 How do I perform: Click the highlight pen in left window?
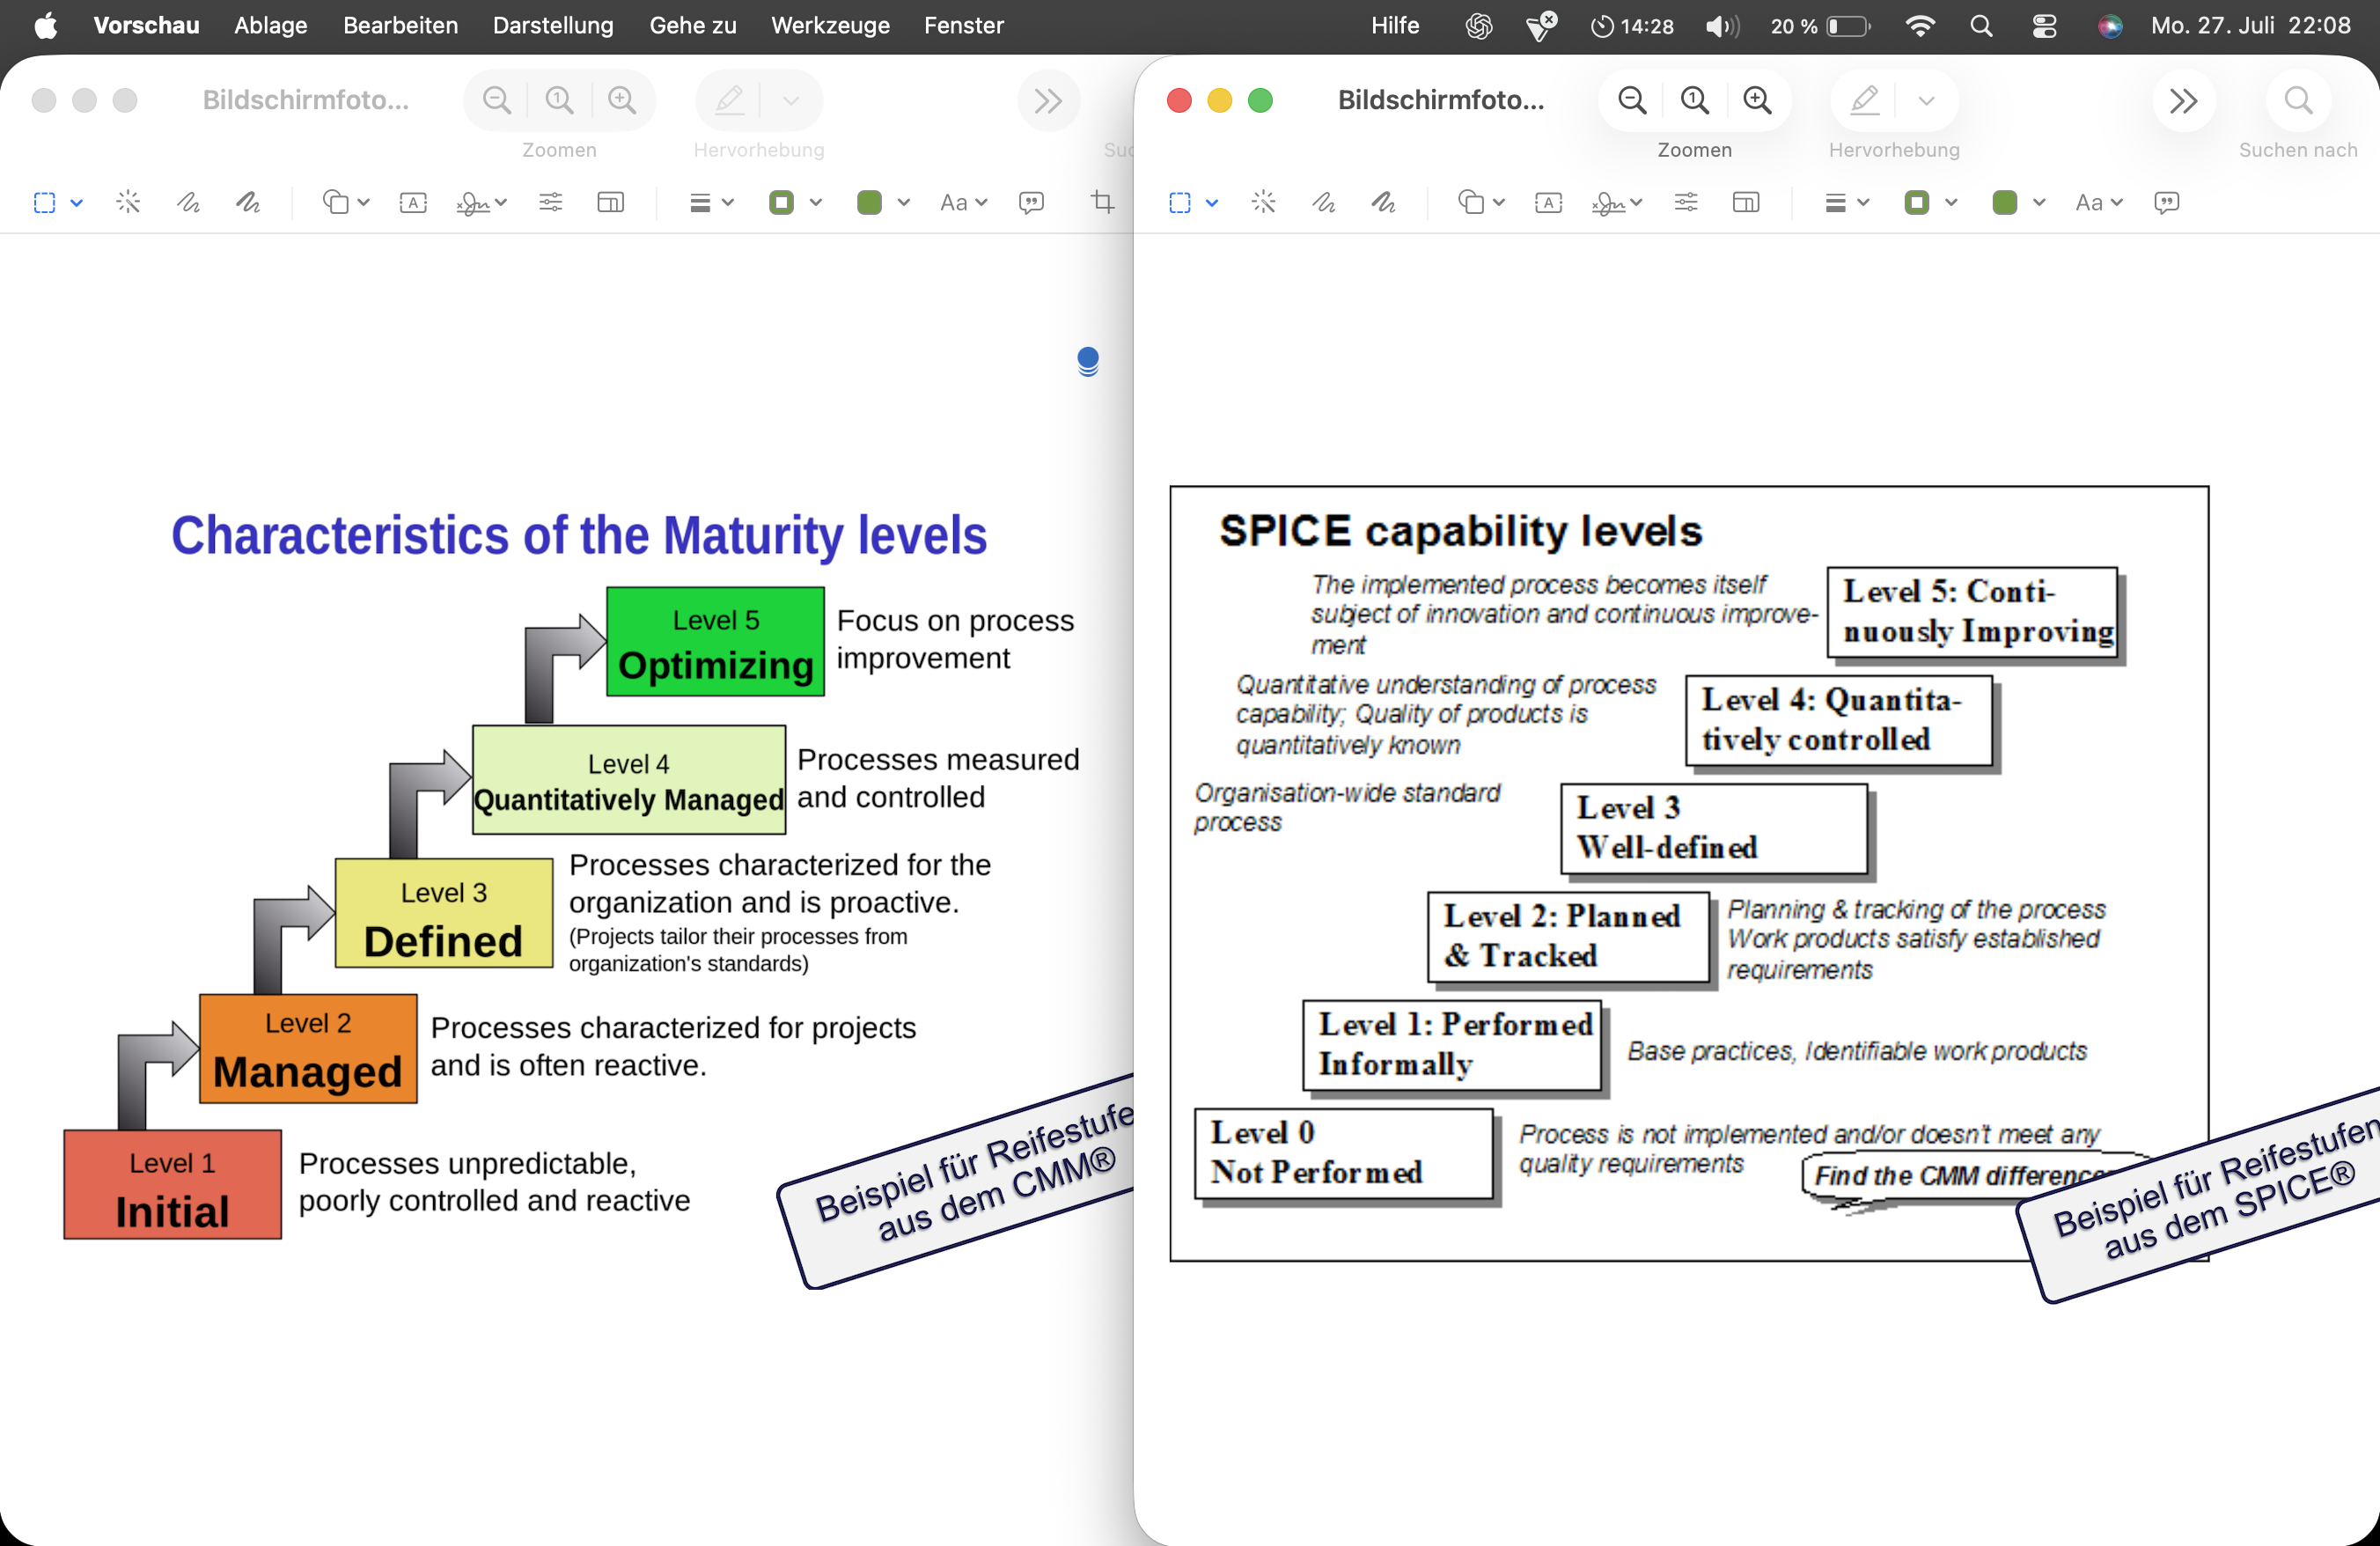coord(730,100)
